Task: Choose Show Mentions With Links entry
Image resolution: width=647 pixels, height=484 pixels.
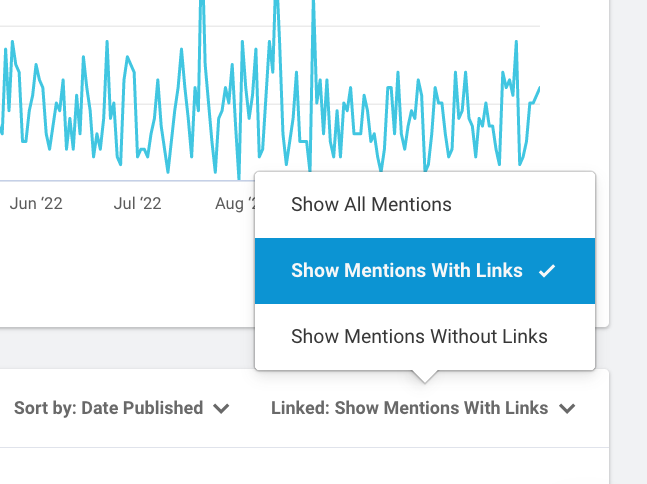Action: point(407,271)
